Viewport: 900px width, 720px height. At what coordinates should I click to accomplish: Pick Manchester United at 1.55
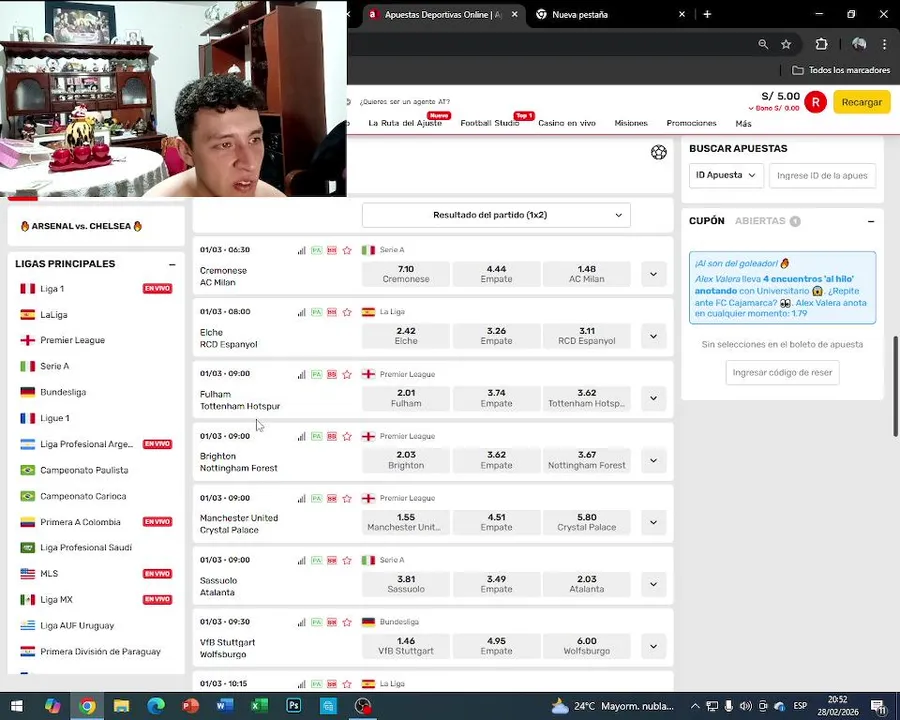click(x=406, y=522)
